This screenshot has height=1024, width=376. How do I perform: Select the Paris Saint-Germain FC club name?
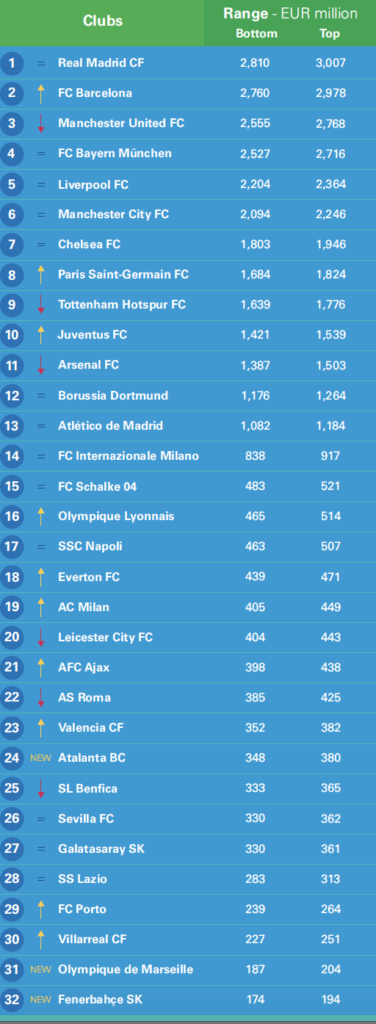(123, 275)
